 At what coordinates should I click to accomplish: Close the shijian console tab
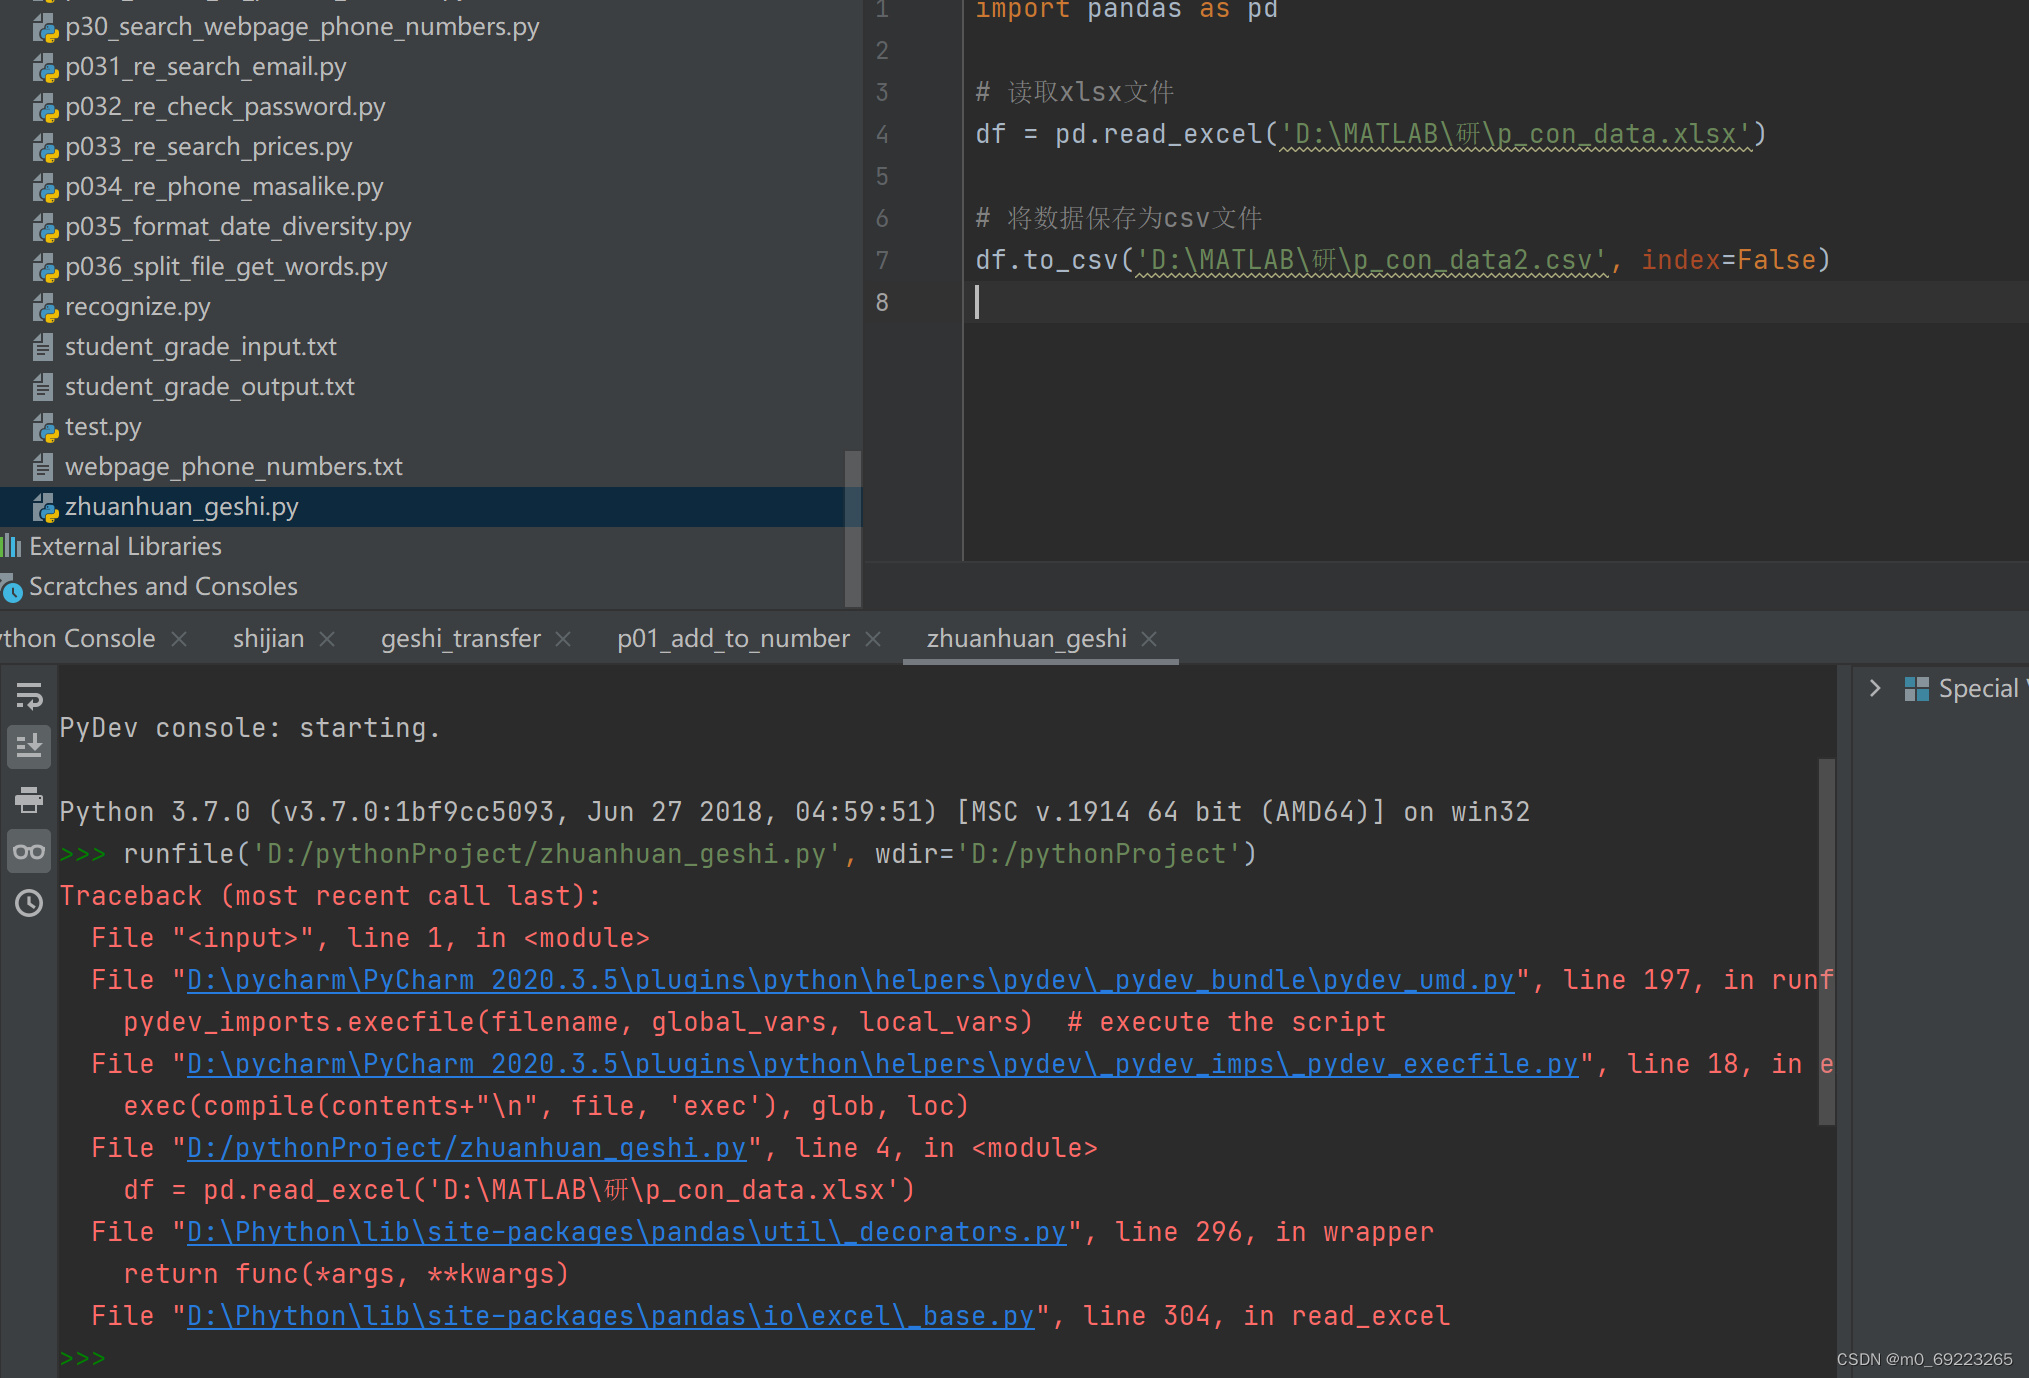[327, 639]
